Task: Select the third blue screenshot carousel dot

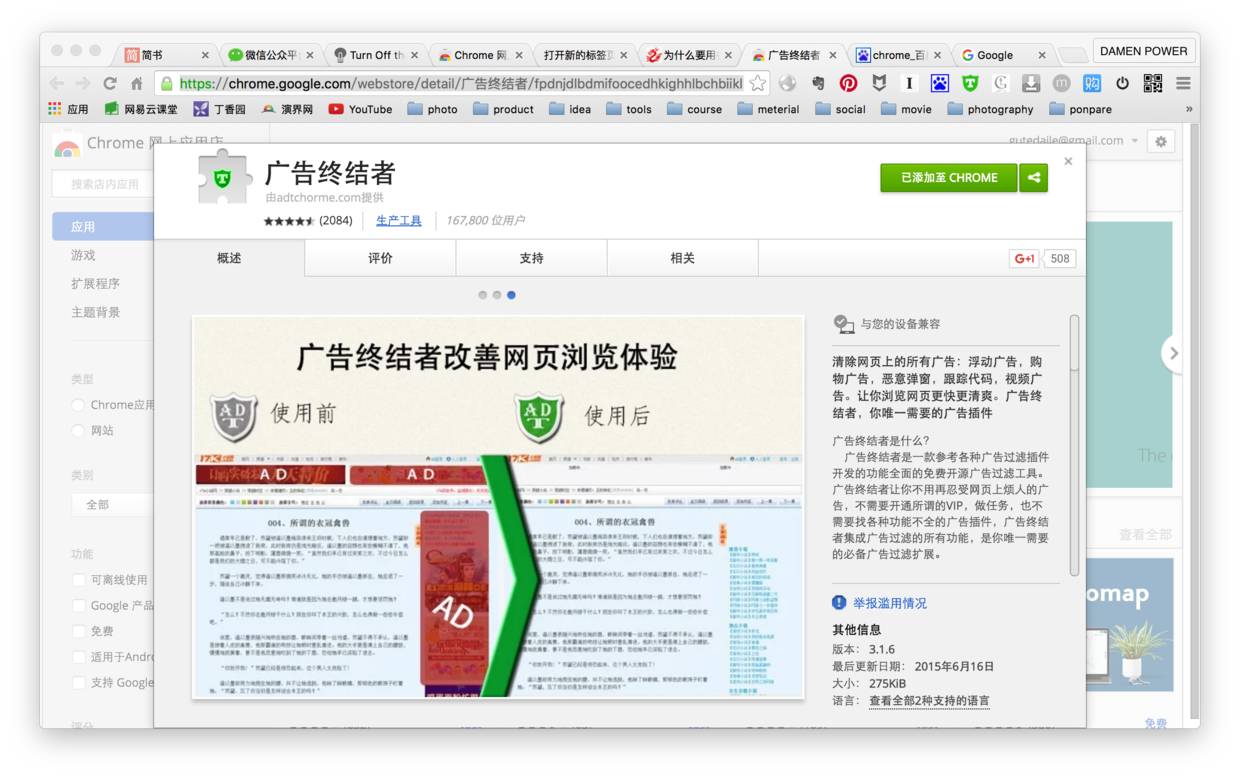Action: tap(511, 295)
